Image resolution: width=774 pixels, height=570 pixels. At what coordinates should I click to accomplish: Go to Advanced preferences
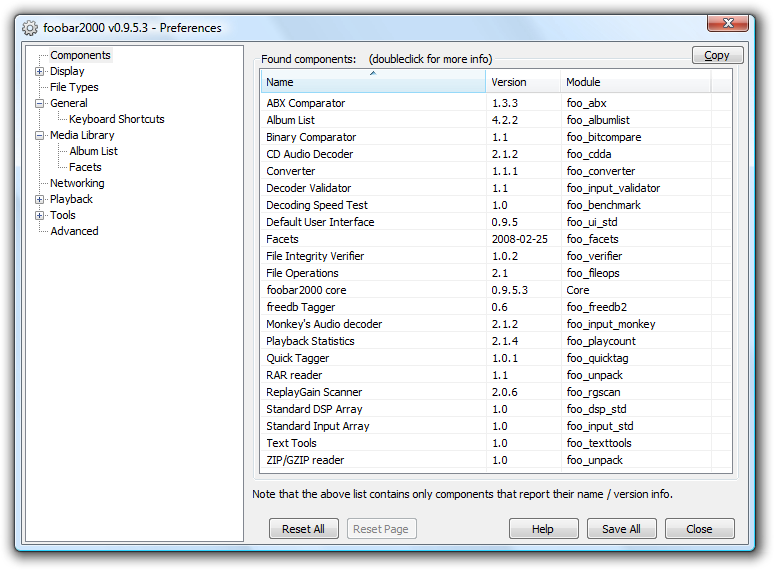click(x=74, y=231)
